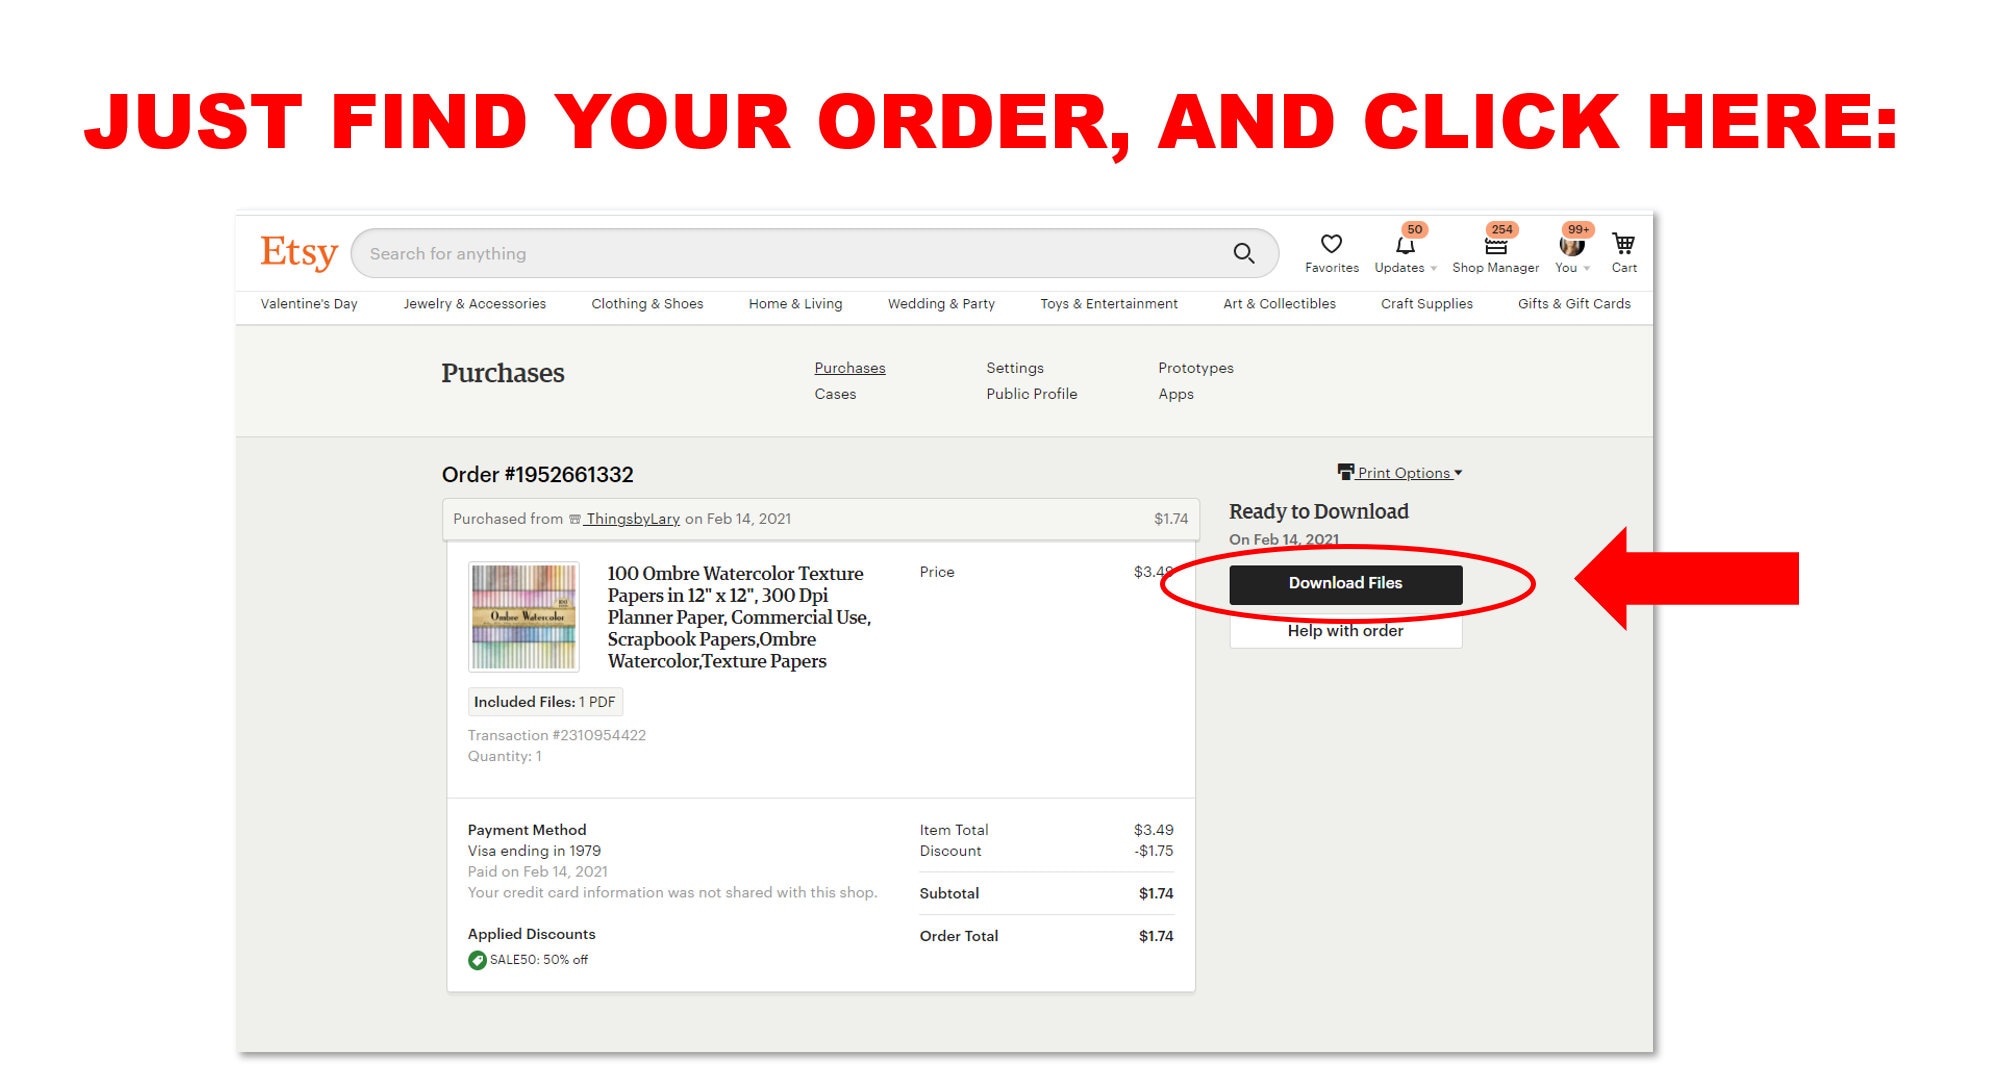This screenshot has width=2000, height=1088.
Task: Click the Ombre Watercolor product thumbnail
Action: pos(524,616)
